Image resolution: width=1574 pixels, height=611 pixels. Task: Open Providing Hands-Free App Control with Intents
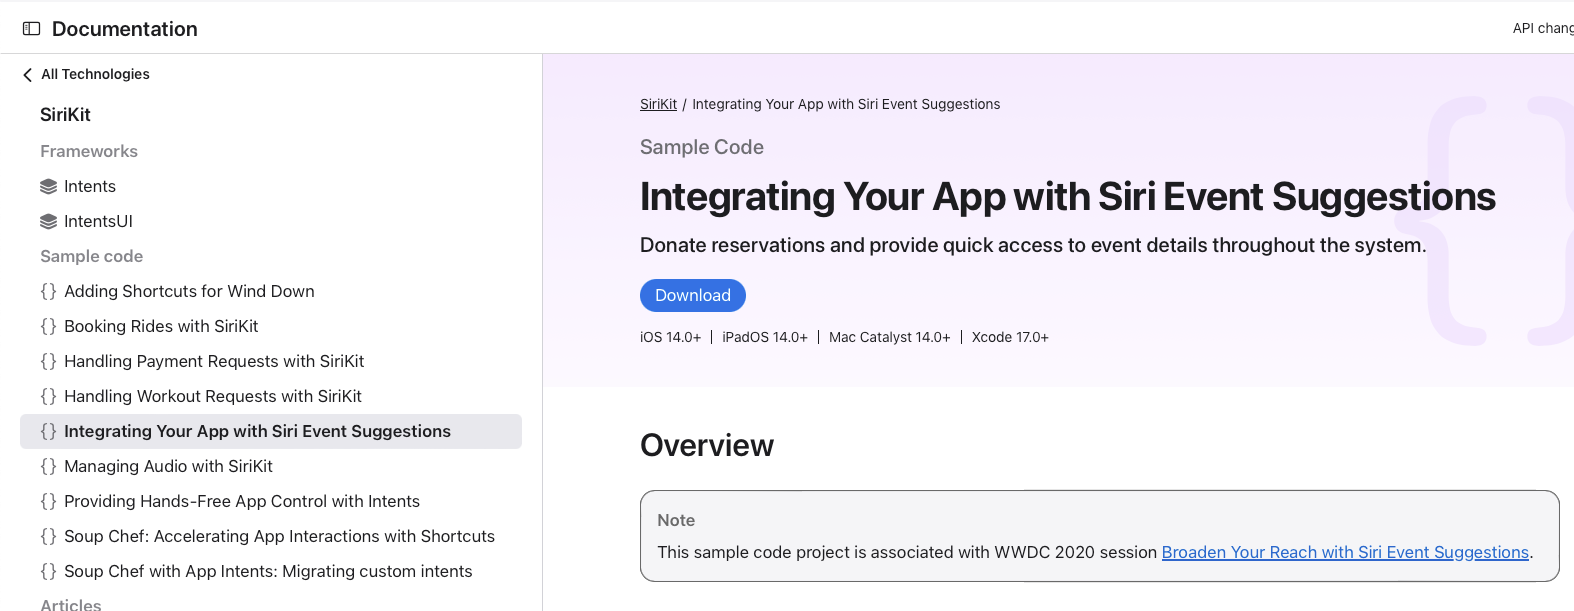[241, 502]
